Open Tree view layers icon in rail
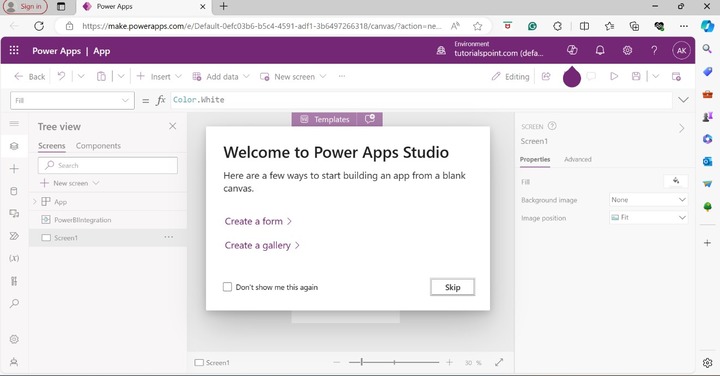This screenshot has height=376, width=720. (14, 146)
